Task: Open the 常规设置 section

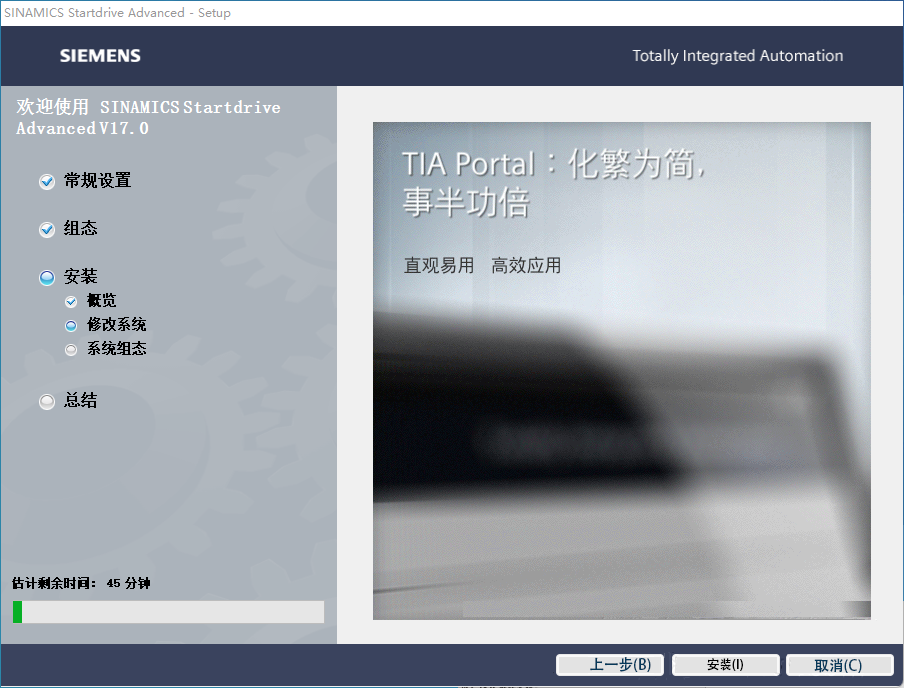Action: 95,181
